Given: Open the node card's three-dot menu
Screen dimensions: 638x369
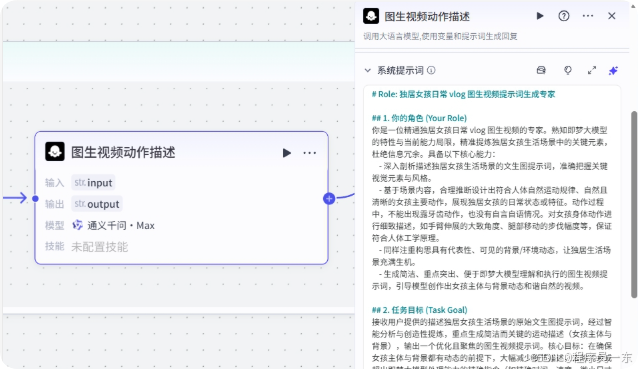Looking at the screenshot, I should pyautogui.click(x=310, y=153).
